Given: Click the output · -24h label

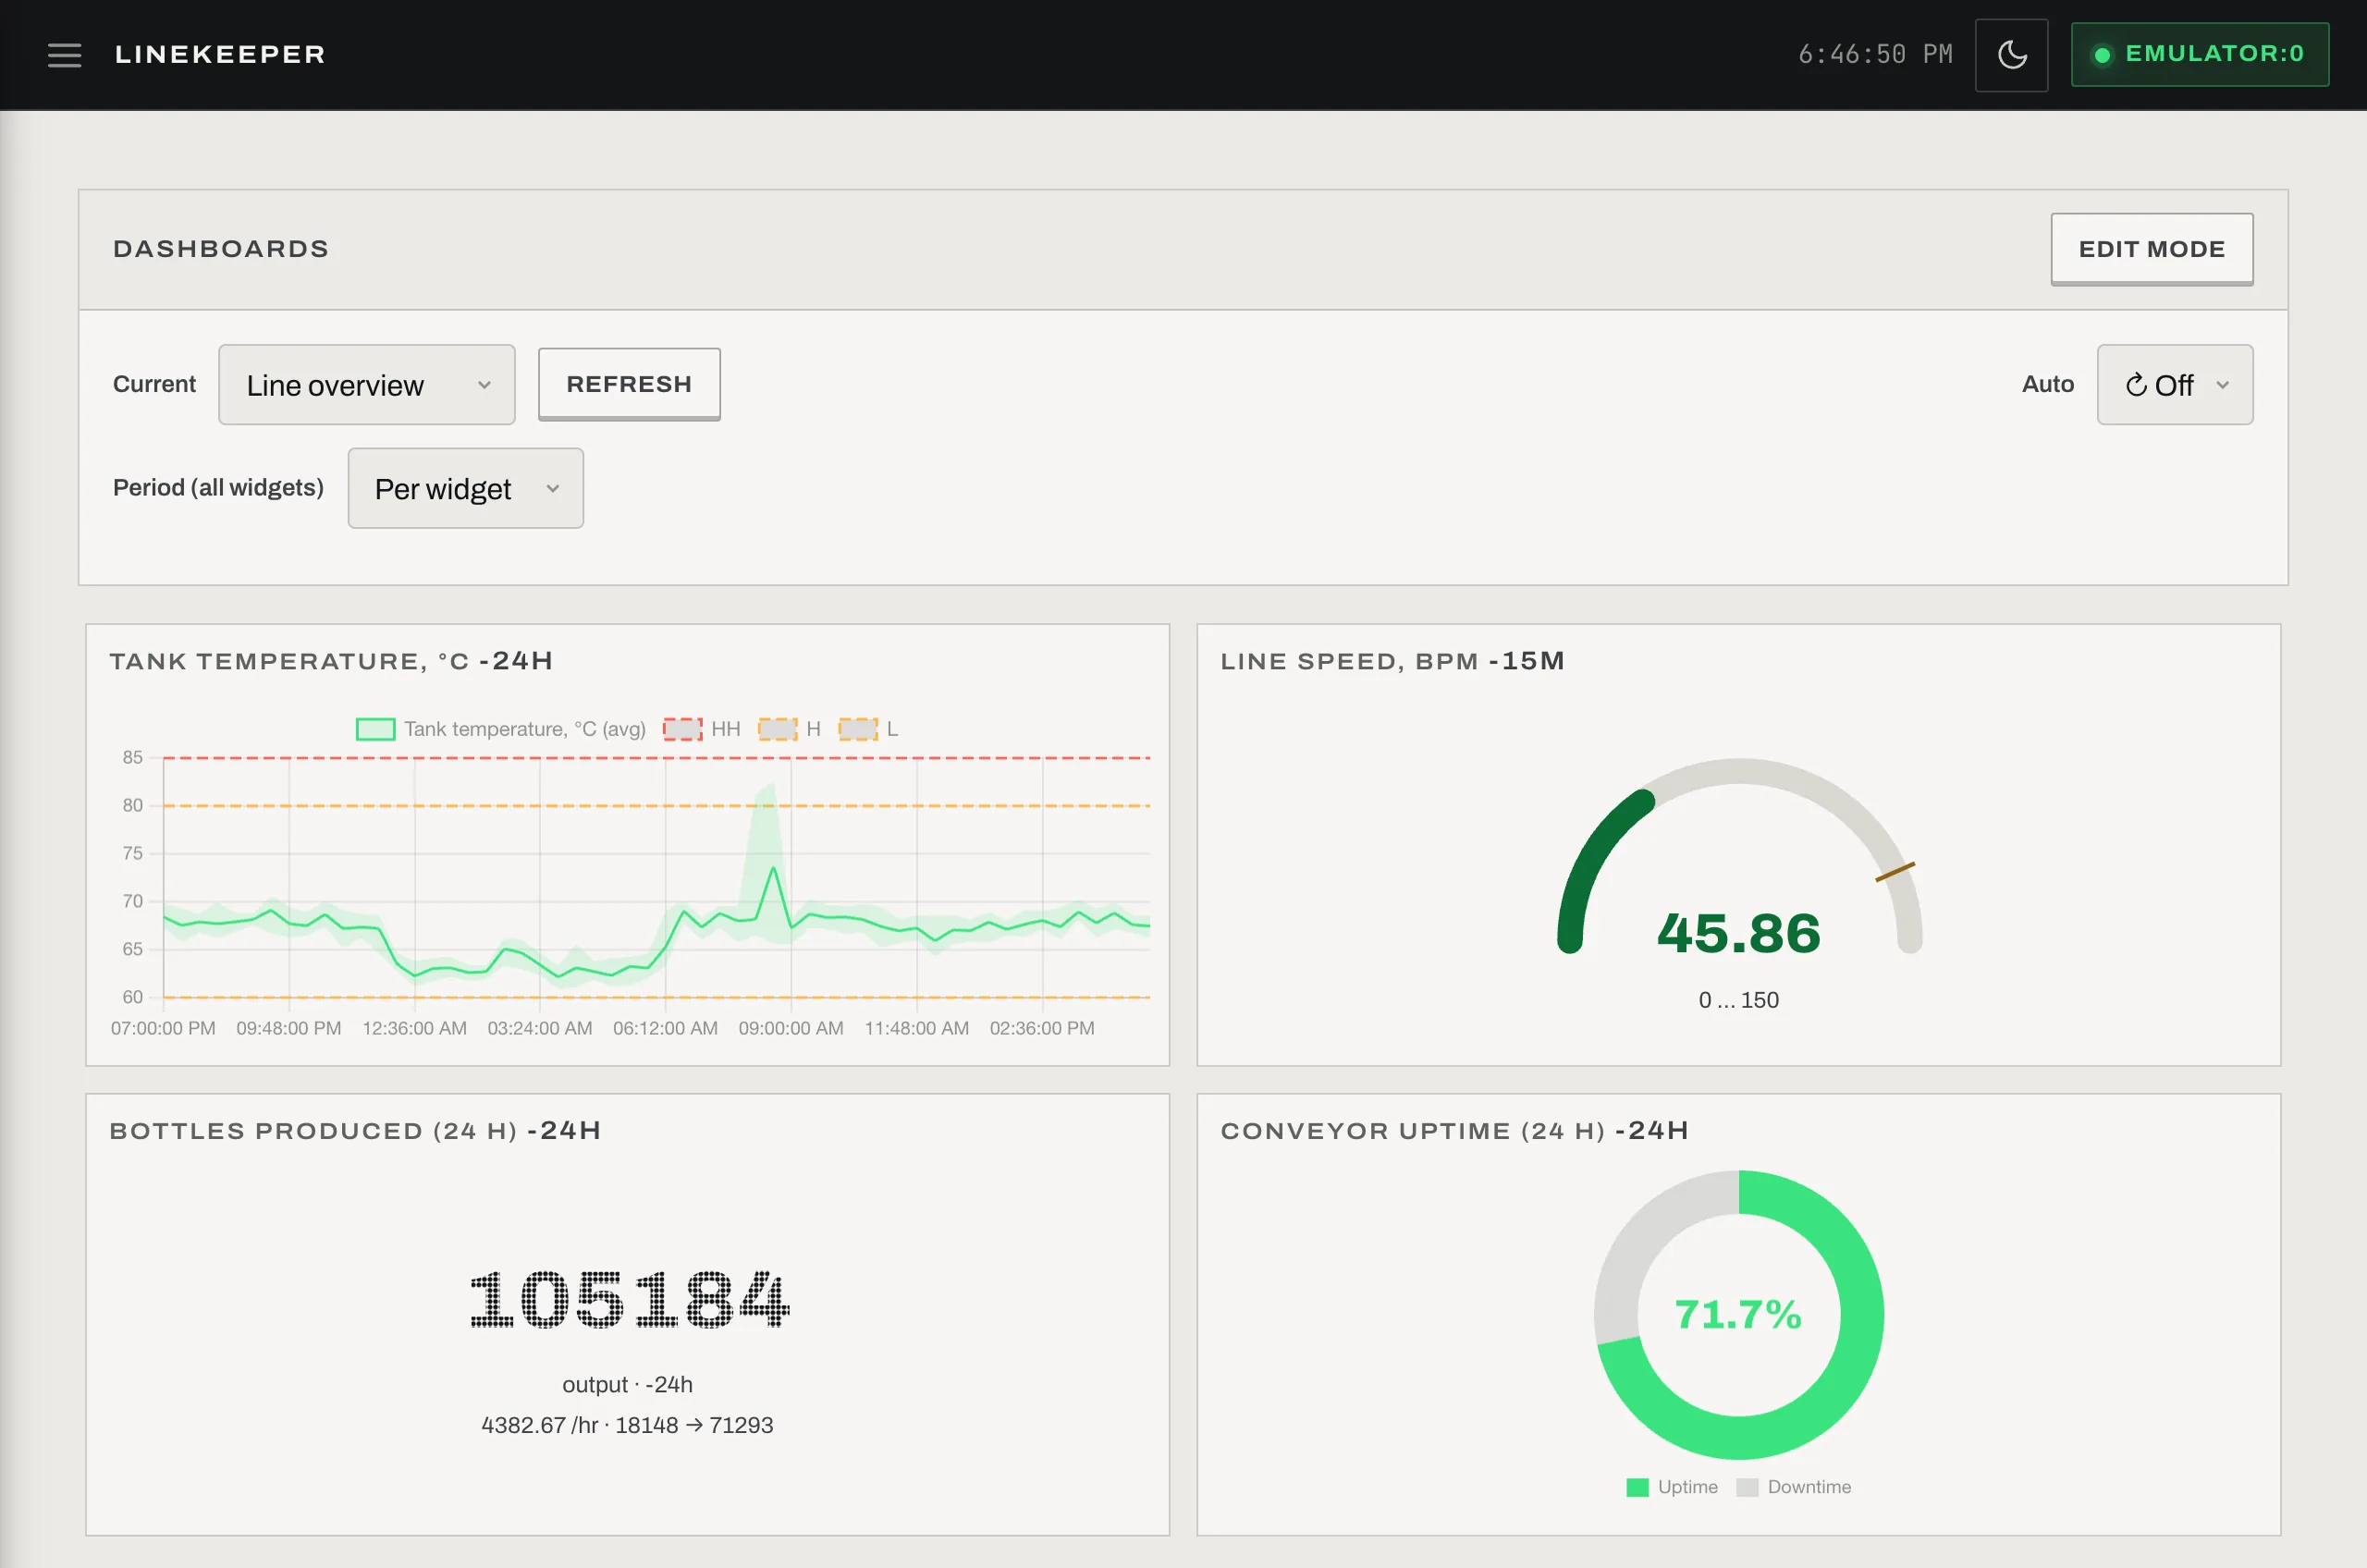Looking at the screenshot, I should [x=627, y=1384].
